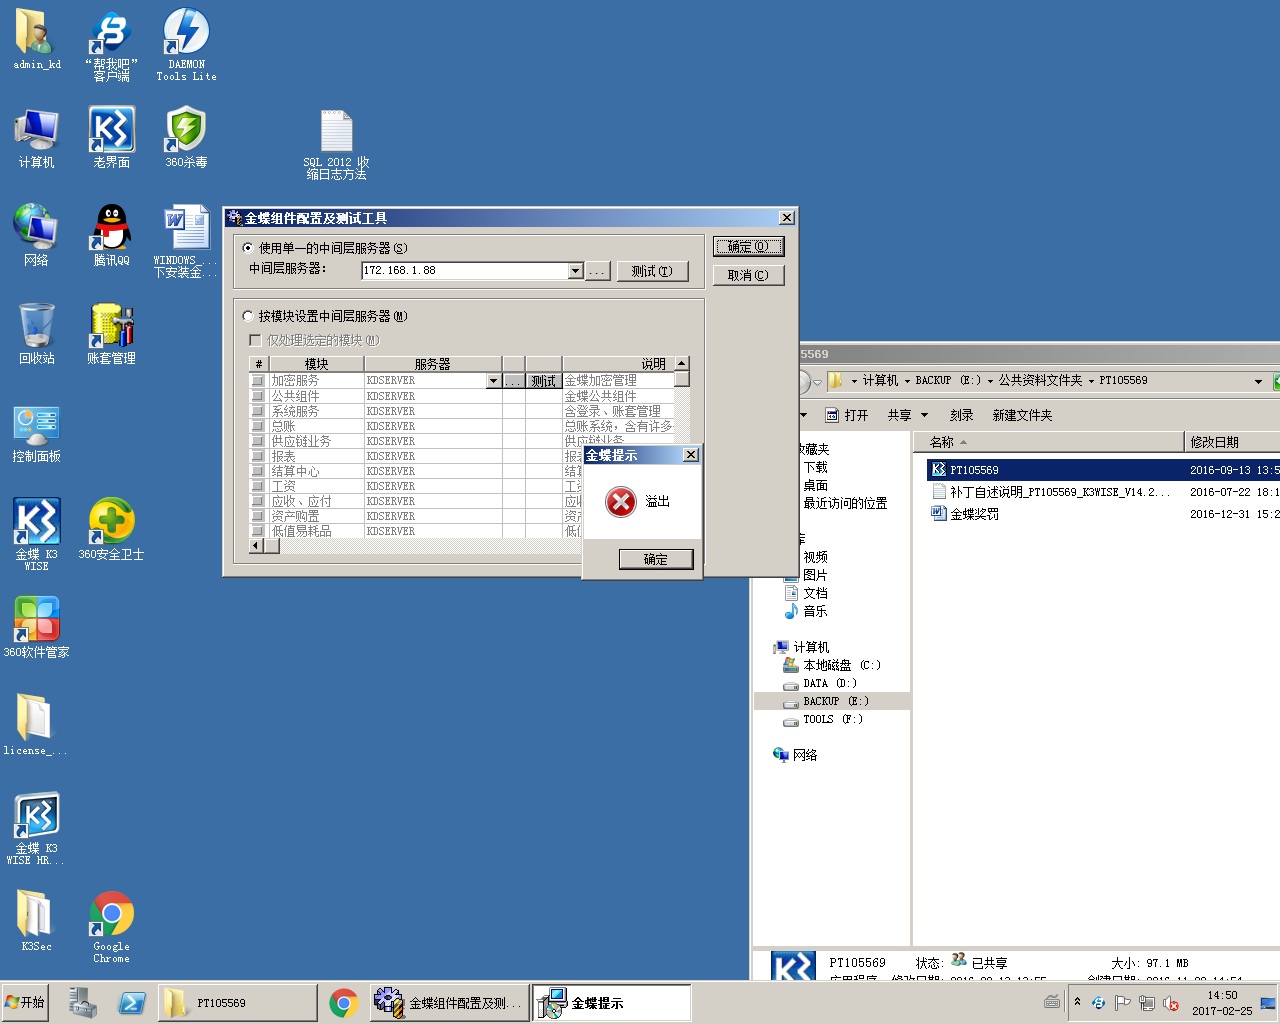The height and width of the screenshot is (1024, 1280).
Task: Open the 加密服务 row server dropdown arrow
Action: click(x=493, y=381)
